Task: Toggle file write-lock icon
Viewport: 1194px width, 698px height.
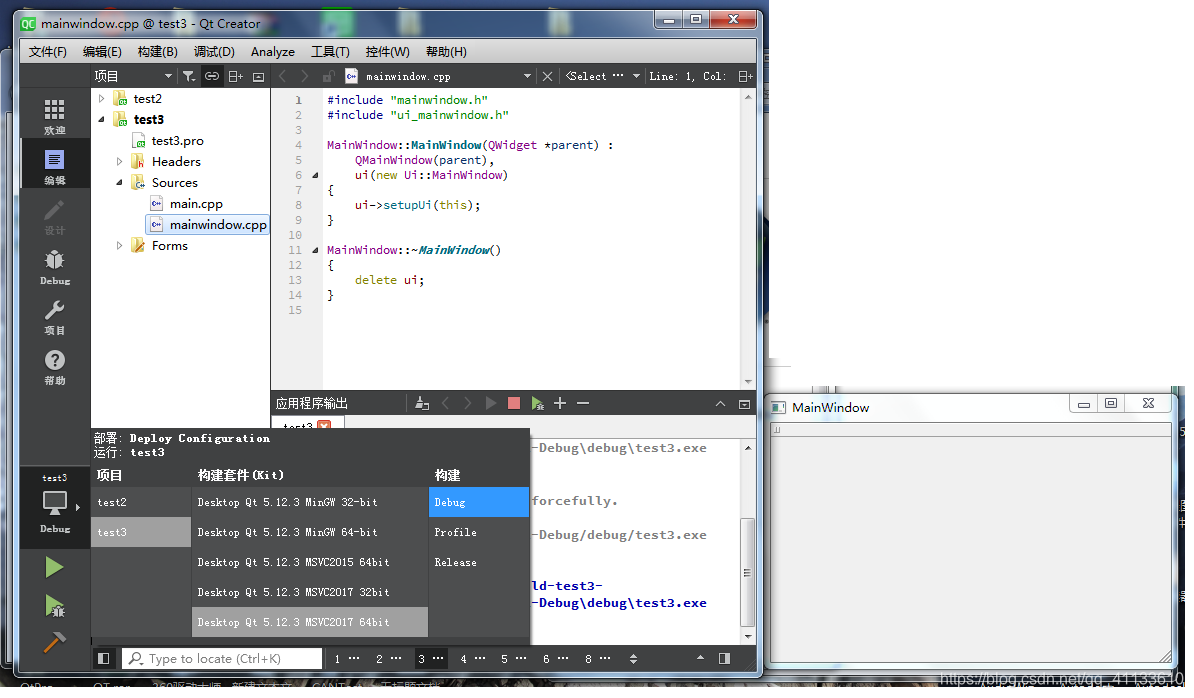Action: pyautogui.click(x=327, y=76)
